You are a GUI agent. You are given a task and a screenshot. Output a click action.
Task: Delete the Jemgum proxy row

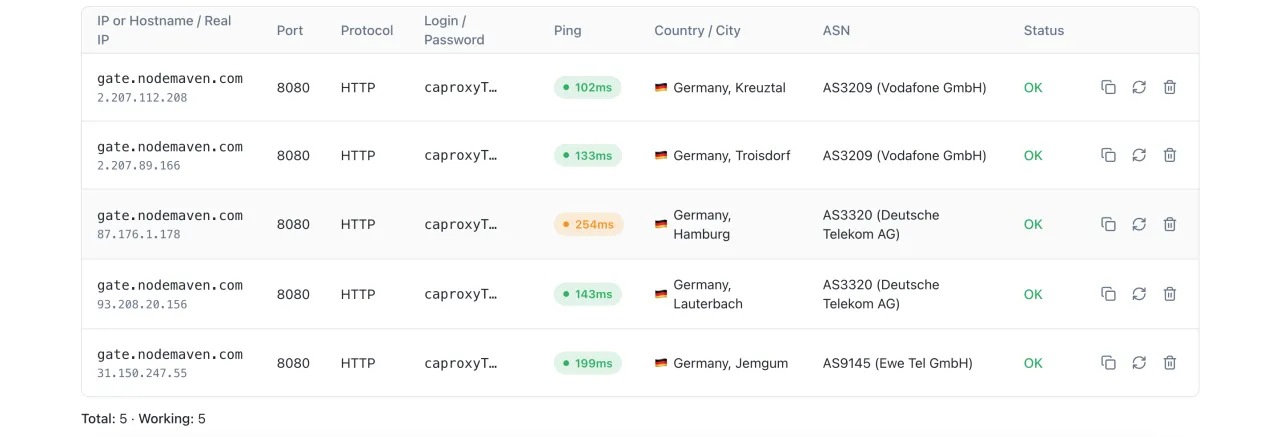tap(1170, 363)
